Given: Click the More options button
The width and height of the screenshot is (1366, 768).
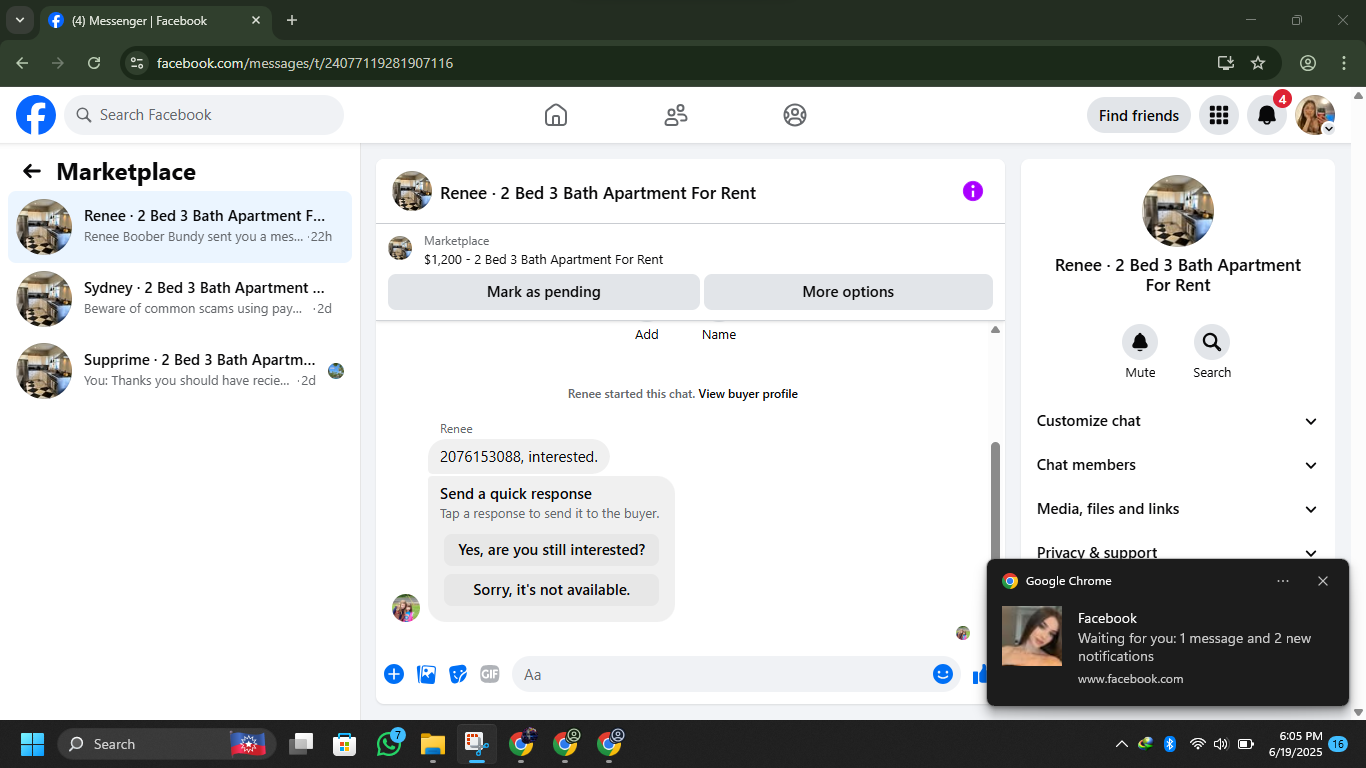Looking at the screenshot, I should [848, 292].
